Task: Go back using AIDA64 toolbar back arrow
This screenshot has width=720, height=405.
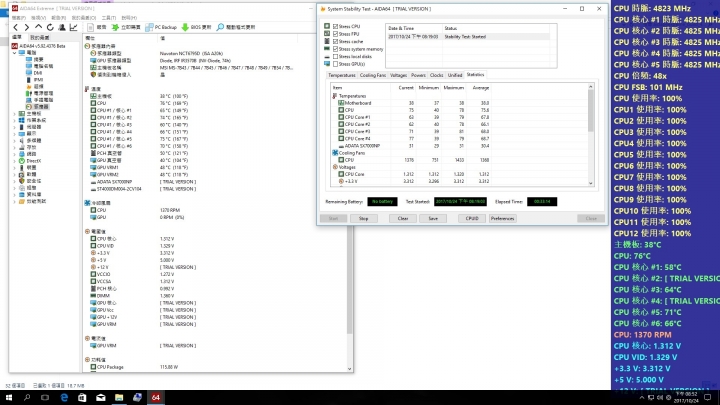Action: point(16,28)
